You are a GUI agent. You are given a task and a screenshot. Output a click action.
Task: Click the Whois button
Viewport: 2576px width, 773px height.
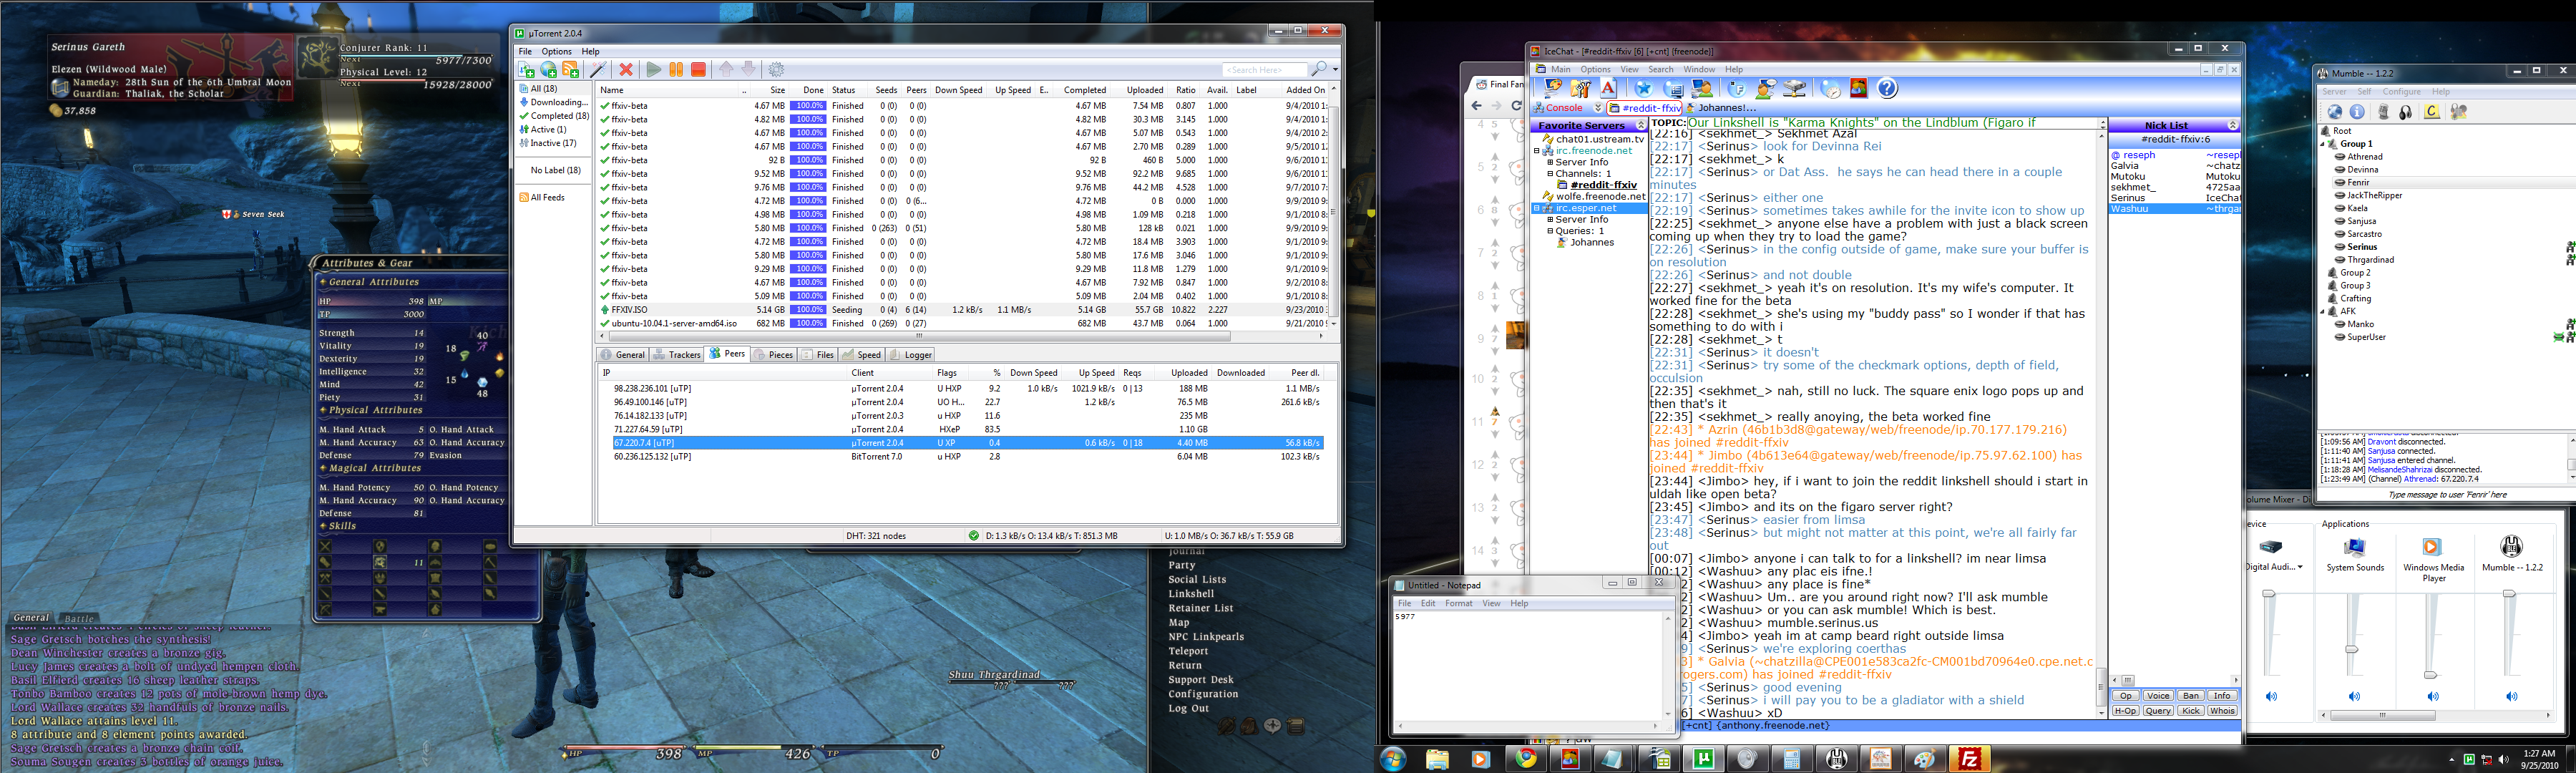click(x=2222, y=711)
